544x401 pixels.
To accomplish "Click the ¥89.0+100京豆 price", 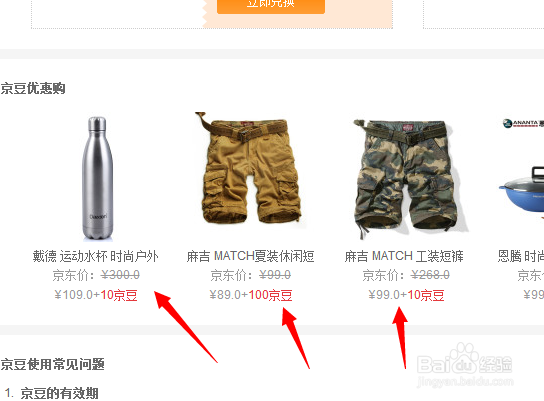I will 250,295.
